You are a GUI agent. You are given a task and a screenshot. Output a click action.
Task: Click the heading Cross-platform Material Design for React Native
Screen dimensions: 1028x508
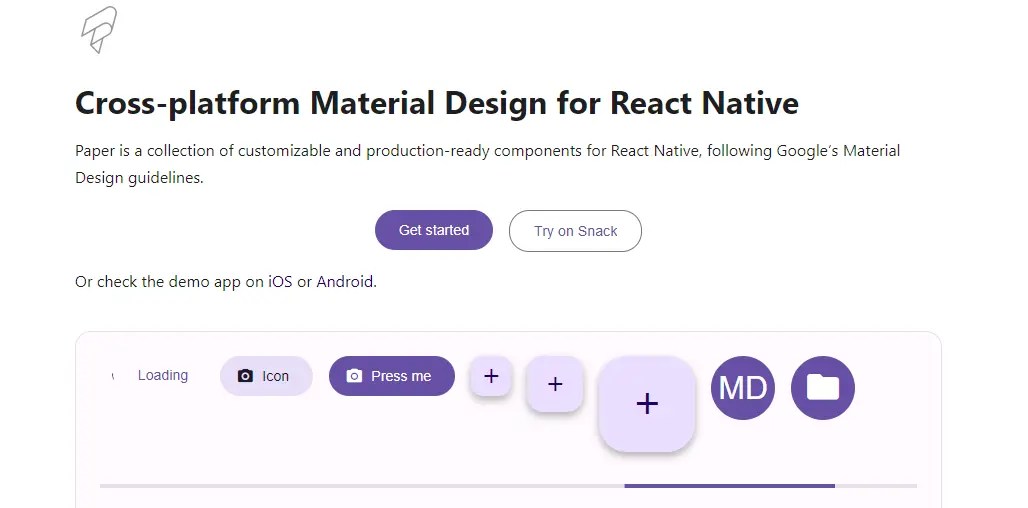tap(437, 103)
